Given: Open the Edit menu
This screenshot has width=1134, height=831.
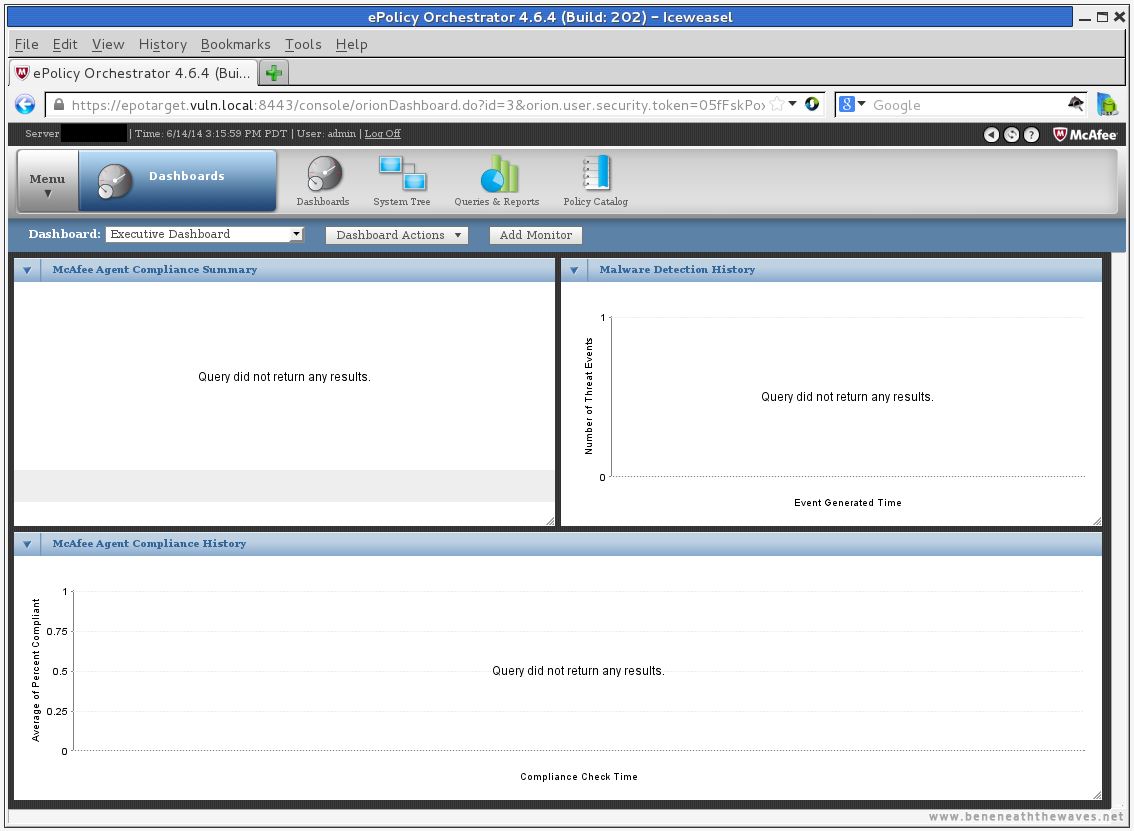Looking at the screenshot, I should coord(65,45).
